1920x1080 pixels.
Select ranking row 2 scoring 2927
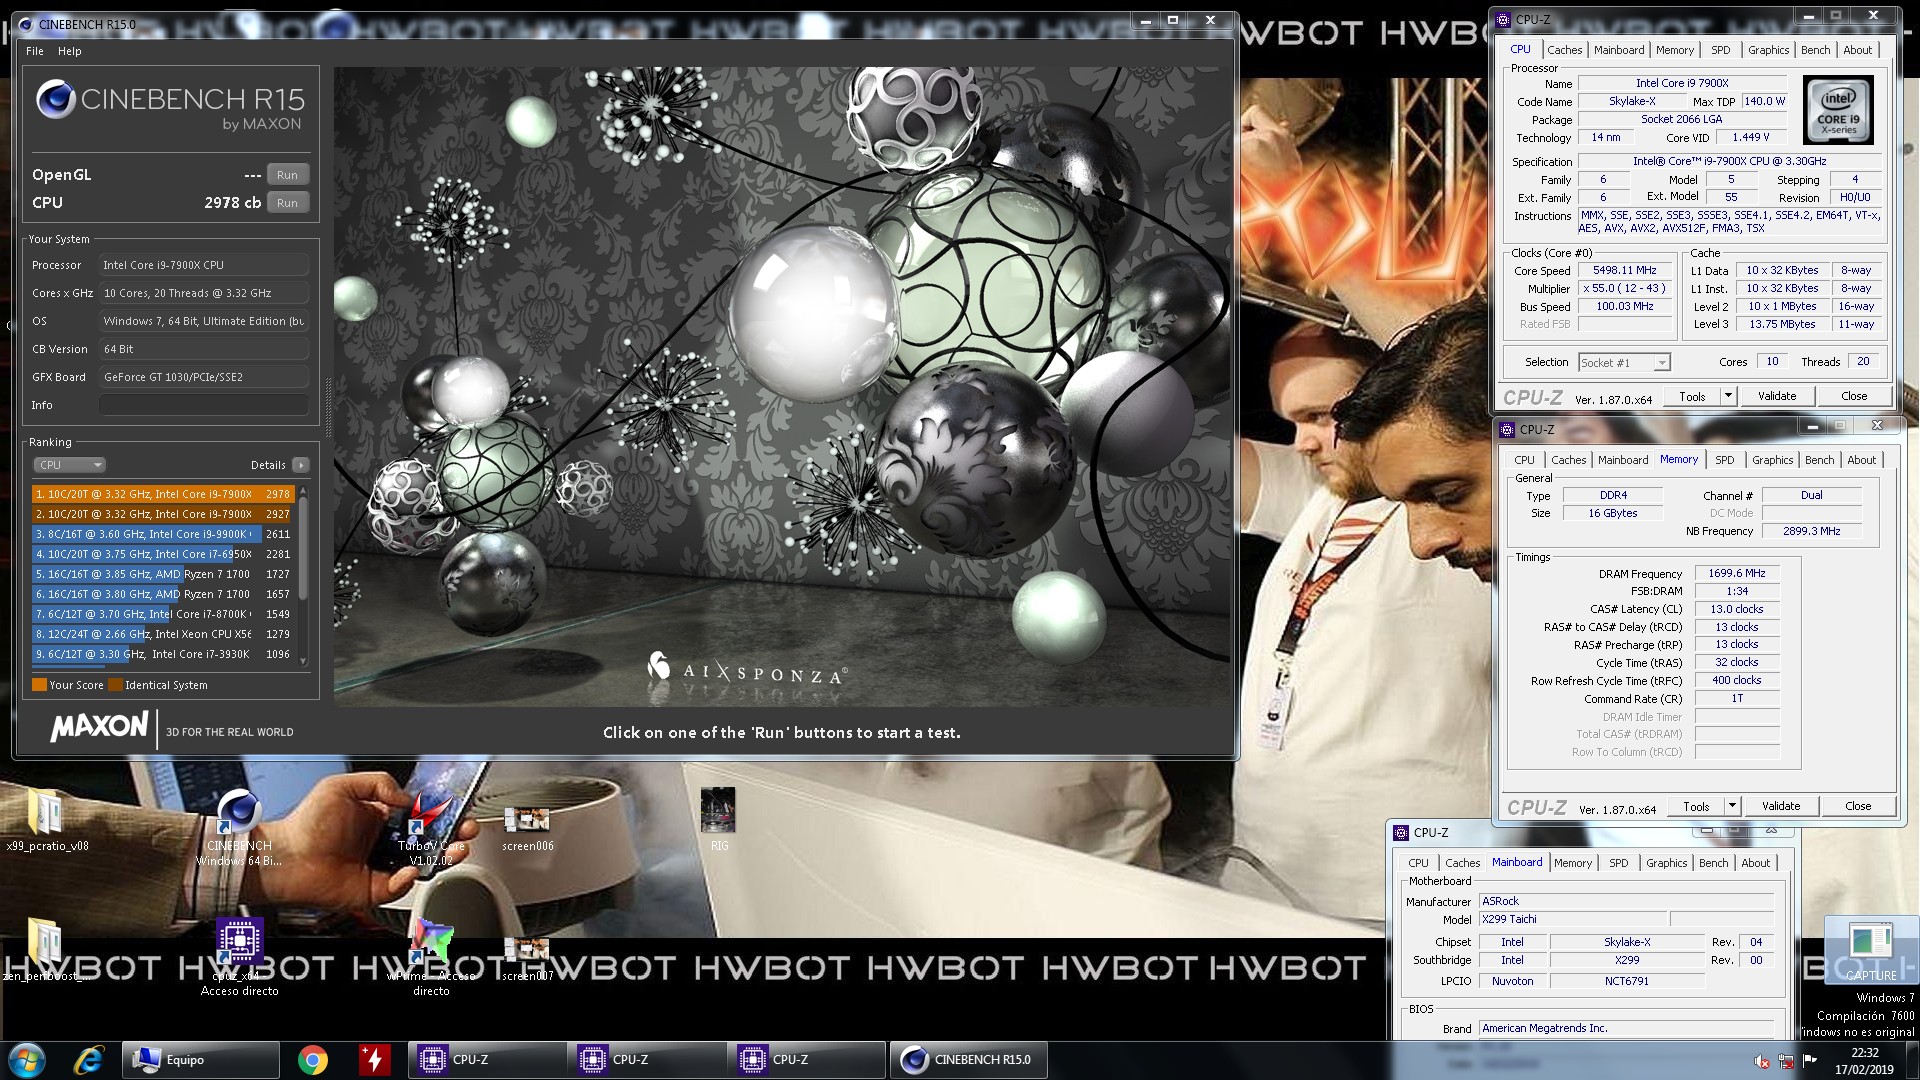click(x=162, y=514)
